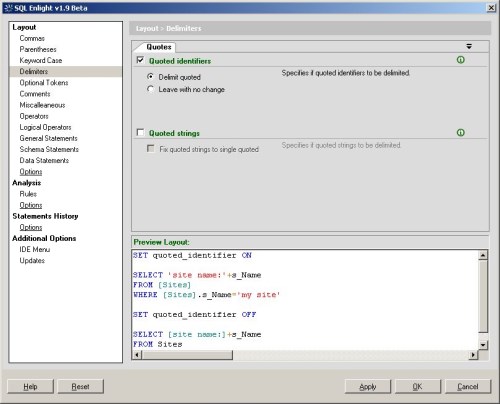The height and width of the screenshot is (404, 500).
Task: Select Miscellaneous in the sidebar
Action: 42,105
